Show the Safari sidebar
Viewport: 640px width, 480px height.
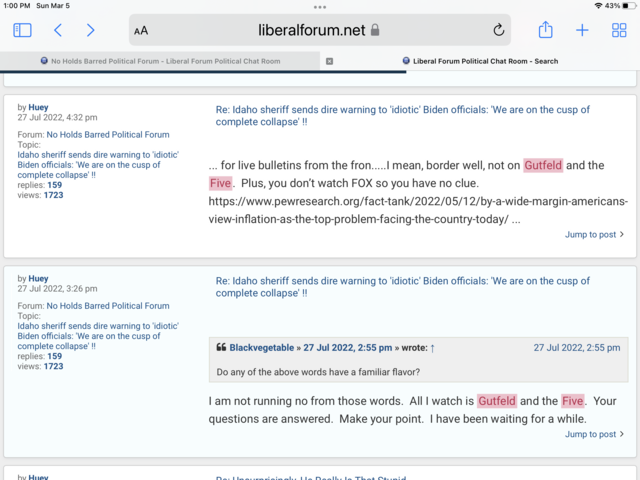point(22,30)
